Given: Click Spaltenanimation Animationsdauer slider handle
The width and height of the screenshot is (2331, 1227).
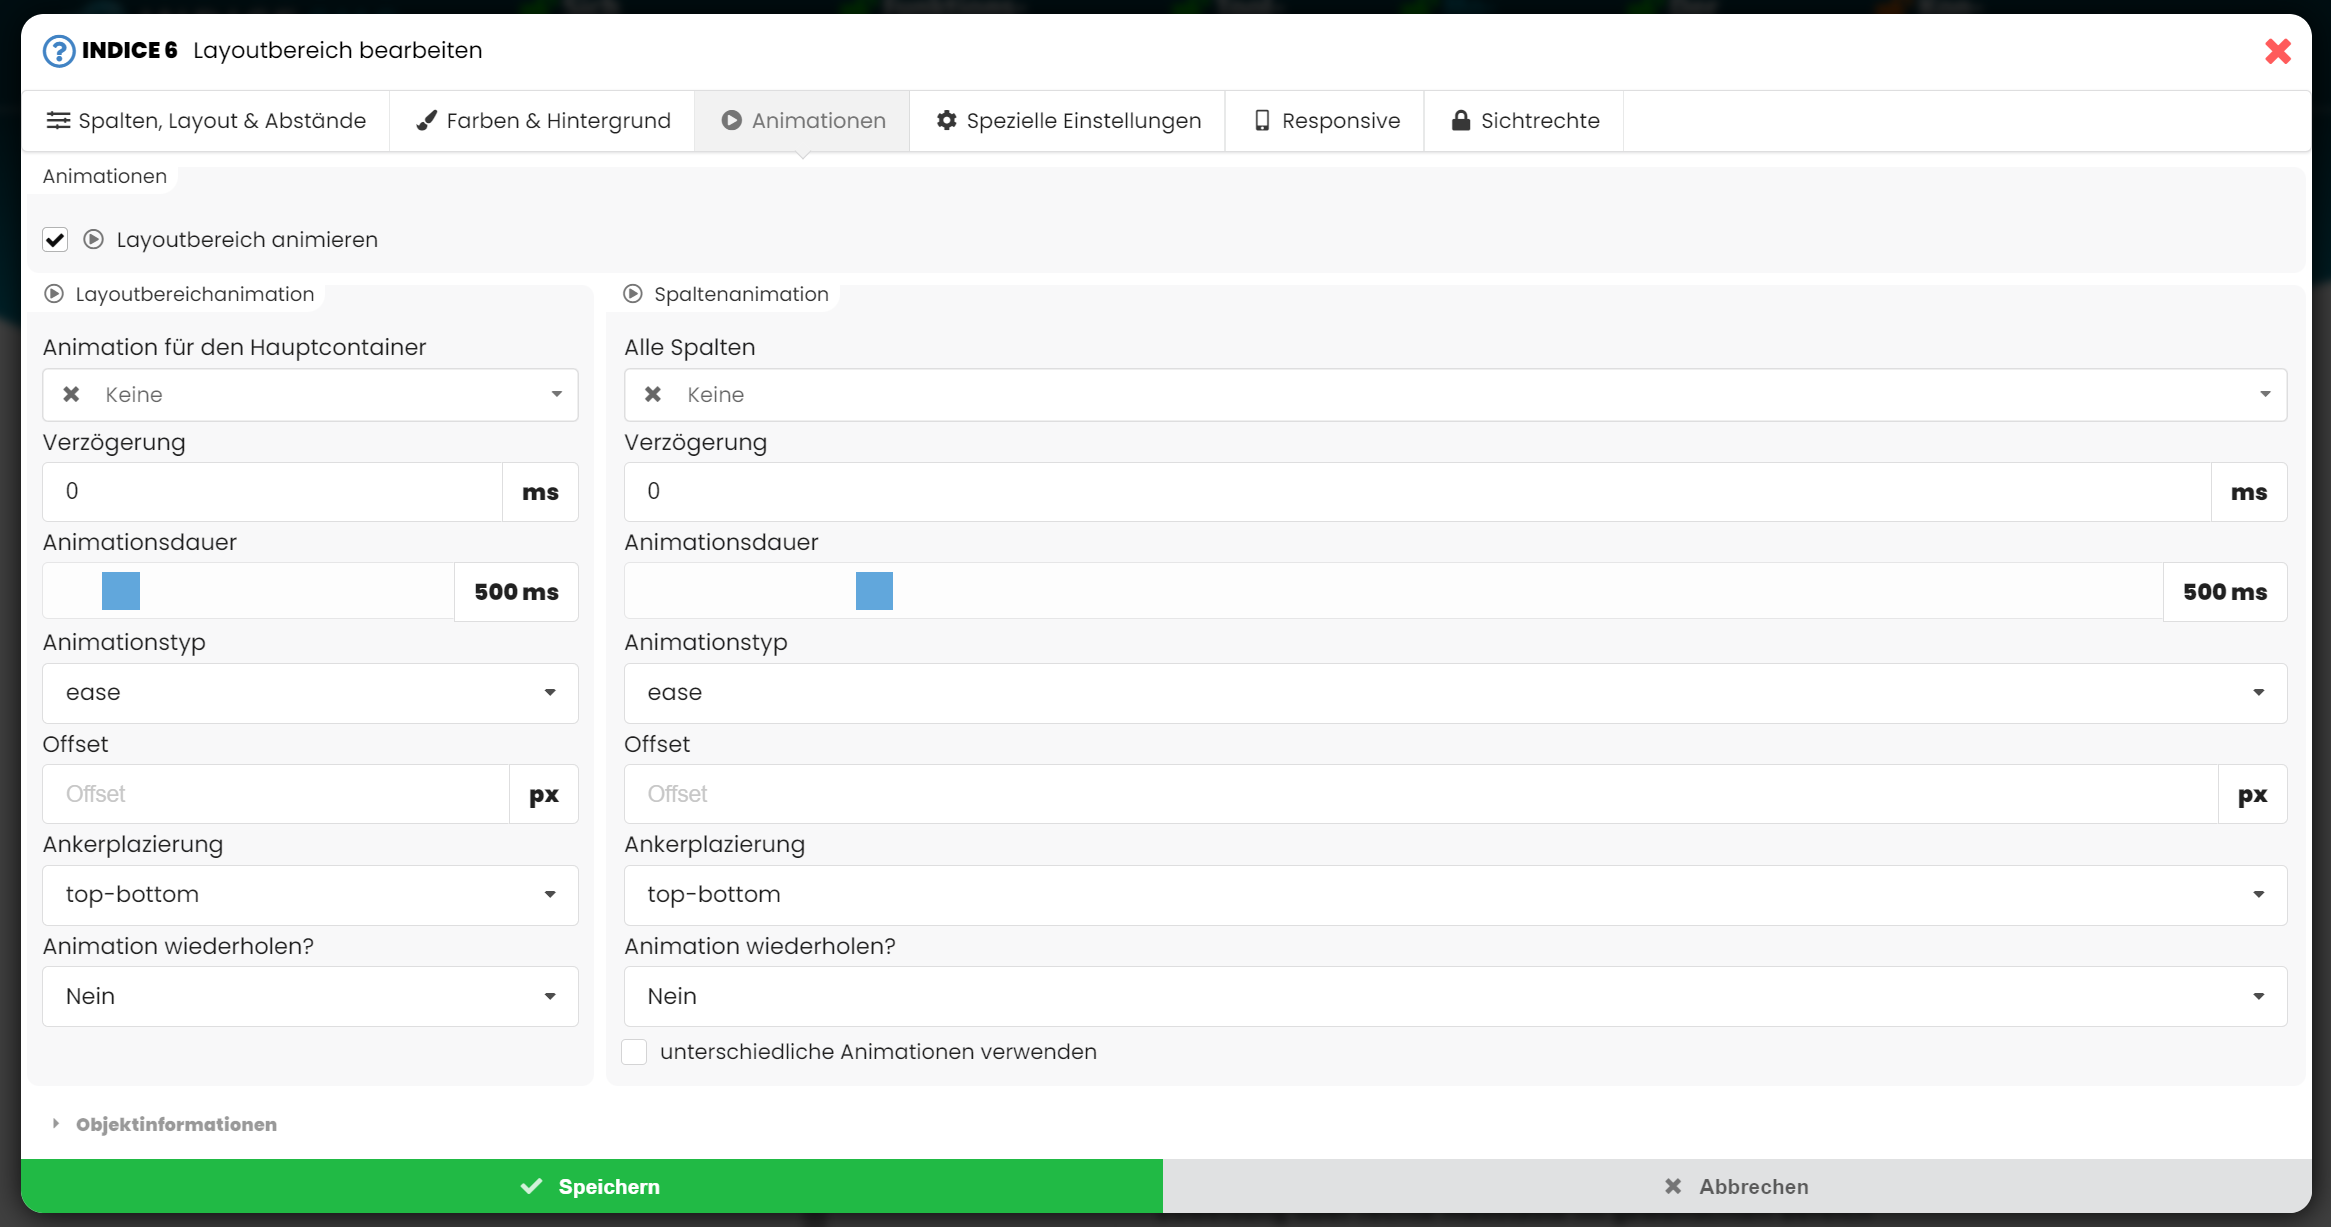Looking at the screenshot, I should click(874, 591).
